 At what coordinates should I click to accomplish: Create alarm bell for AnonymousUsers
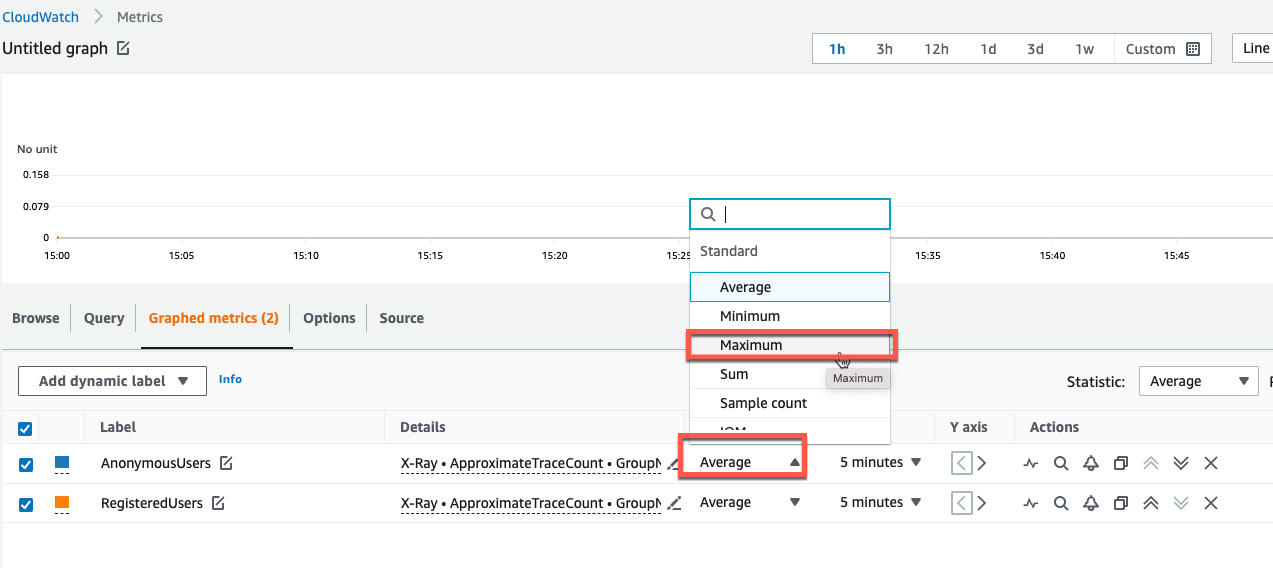(1091, 463)
